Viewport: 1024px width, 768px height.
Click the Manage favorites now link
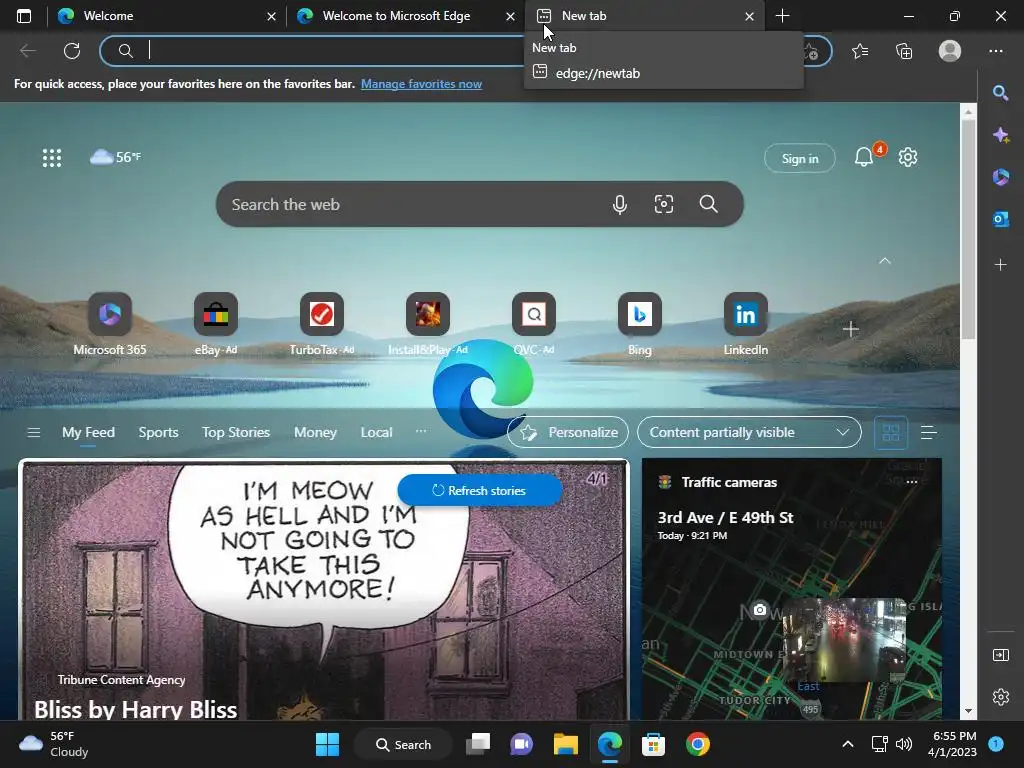(421, 84)
